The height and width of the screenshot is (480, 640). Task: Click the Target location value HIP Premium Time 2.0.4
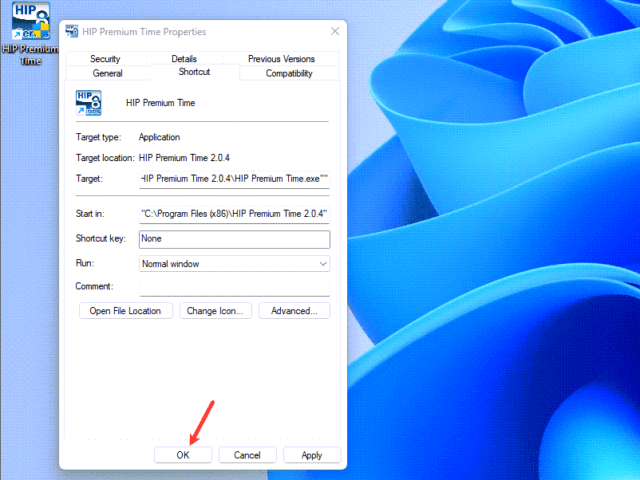184,158
